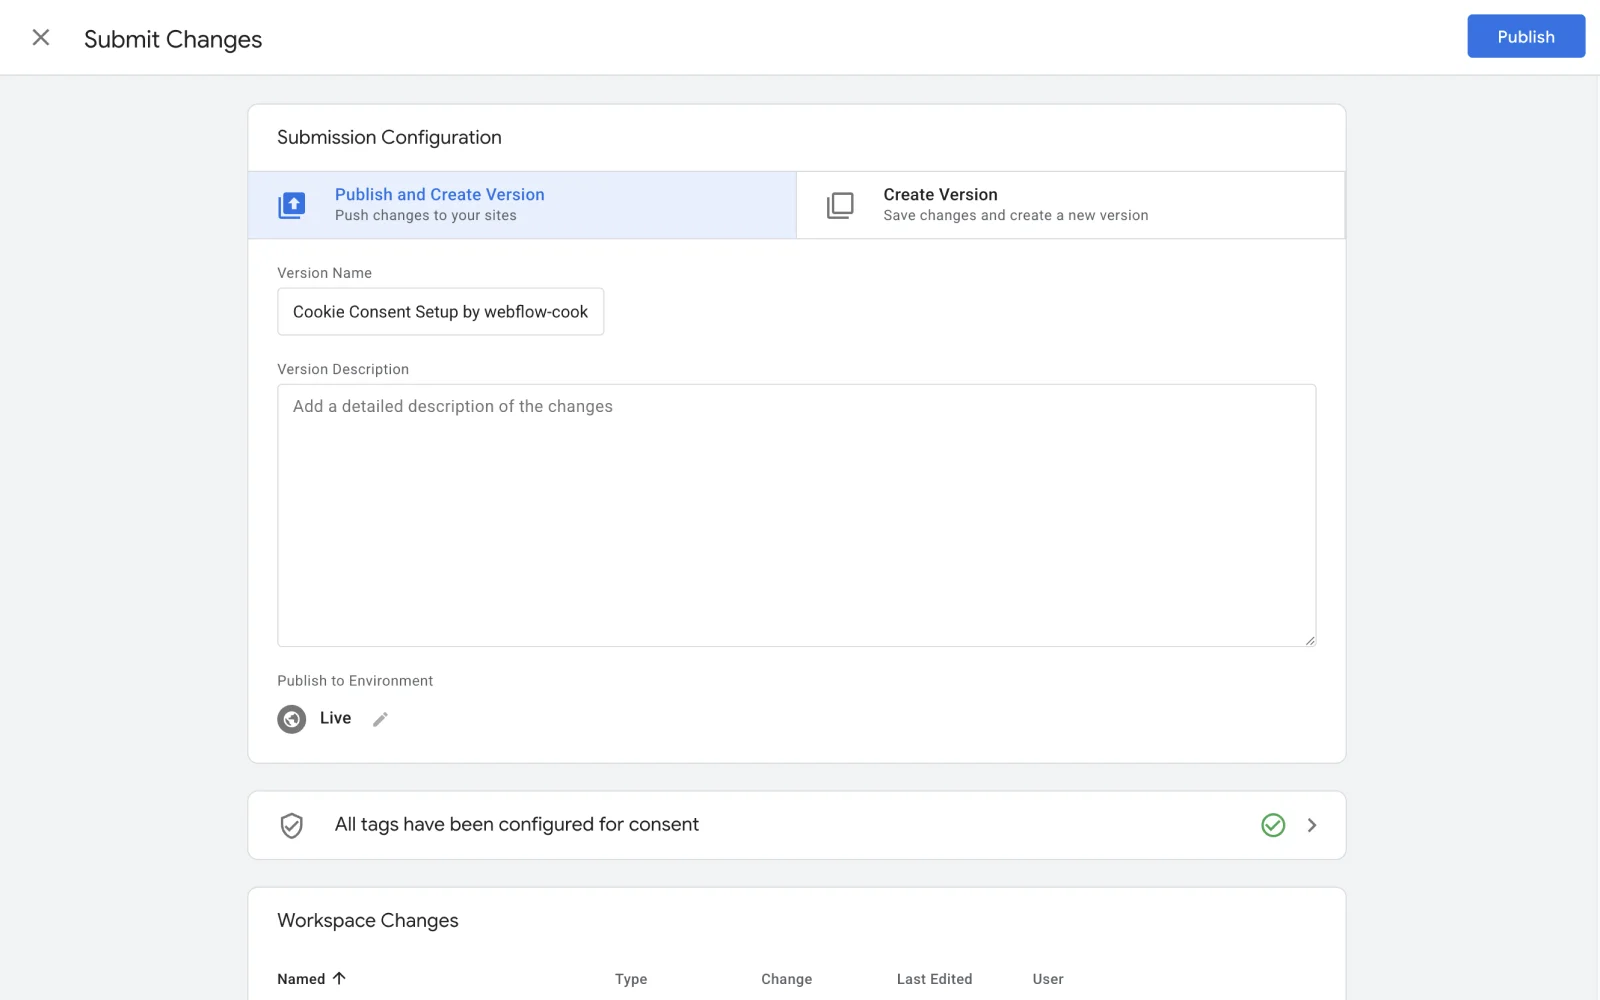The width and height of the screenshot is (1600, 1000).
Task: Click the Create Version stacked-squares icon
Action: [x=840, y=205]
